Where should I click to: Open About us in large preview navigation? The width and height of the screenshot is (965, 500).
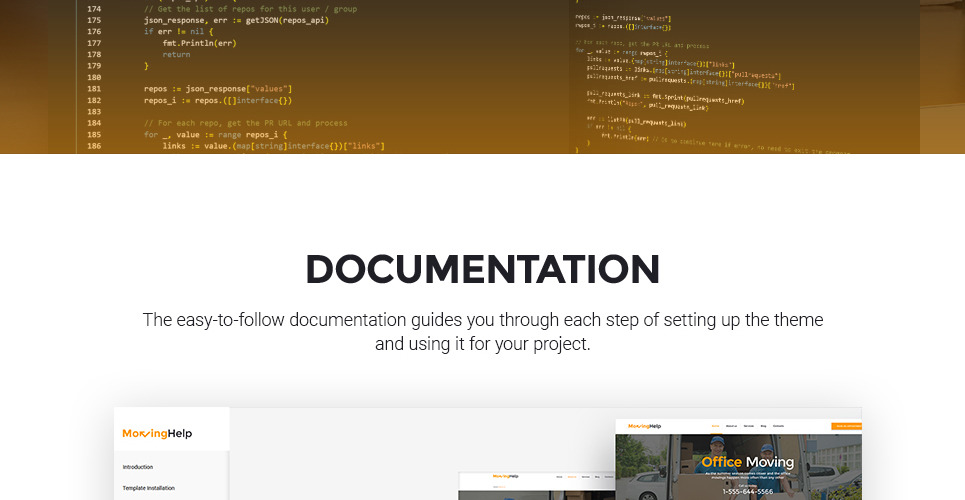732,426
